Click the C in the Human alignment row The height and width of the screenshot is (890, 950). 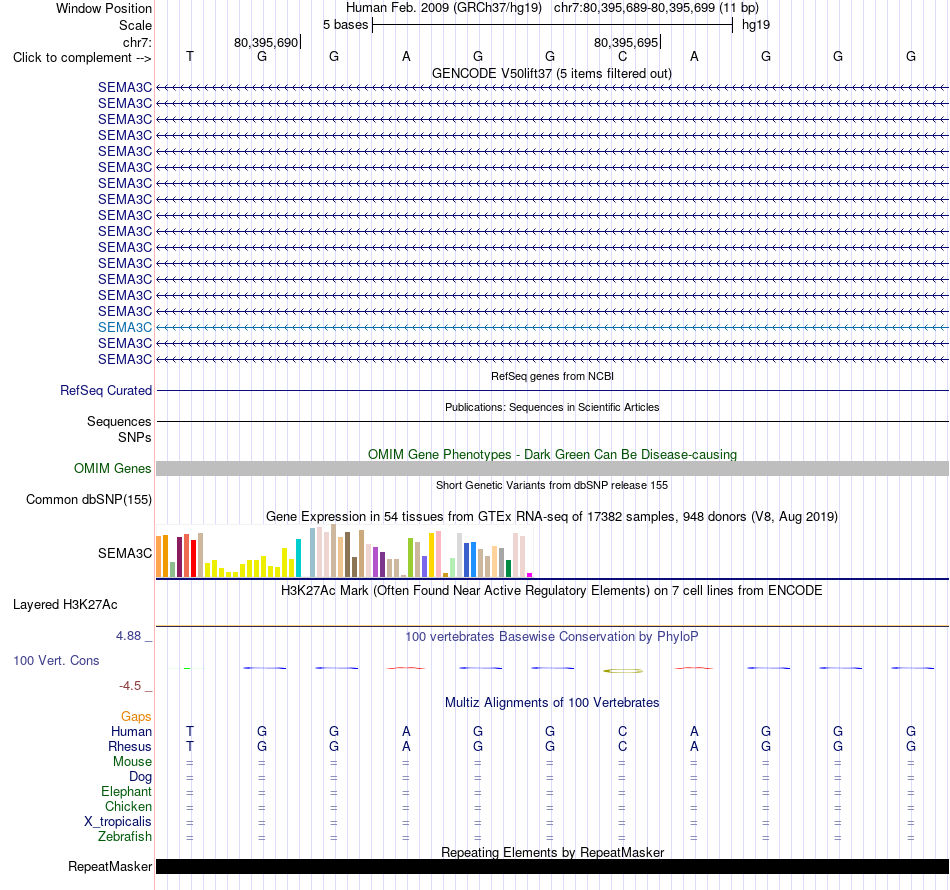(x=622, y=731)
